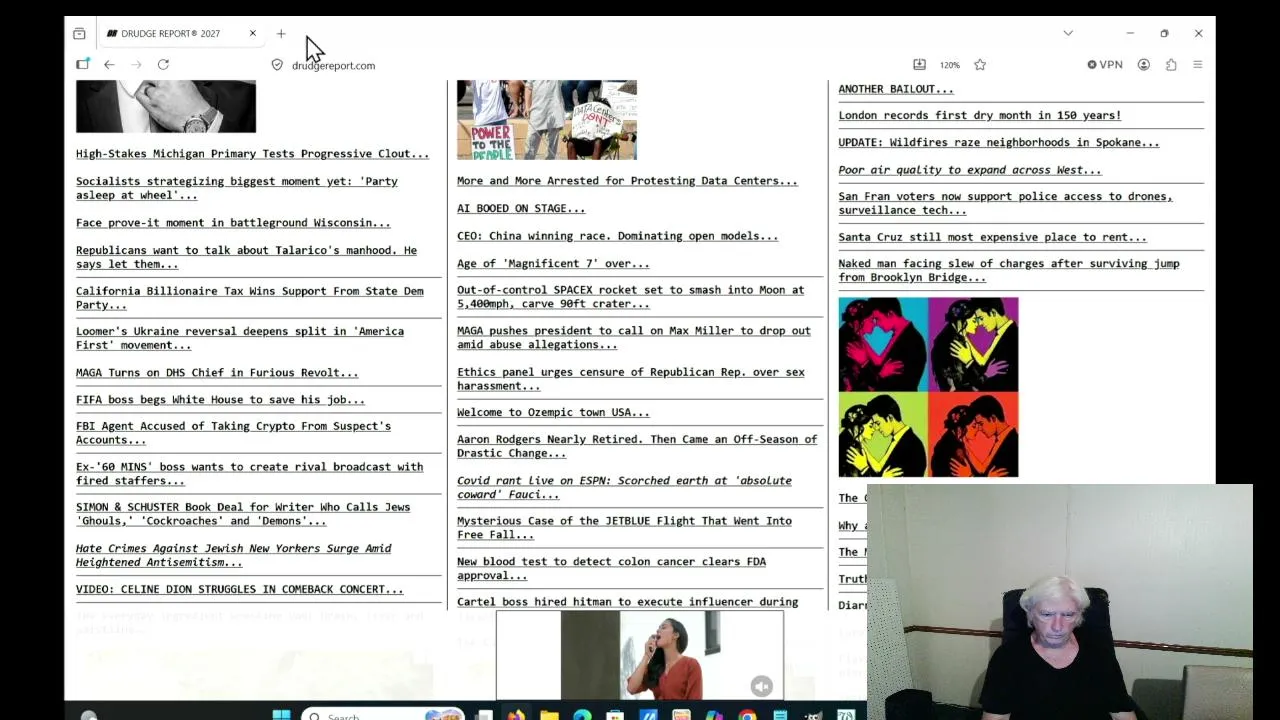Unmute the video ad speaker icon
The width and height of the screenshot is (1280, 720).
tap(762, 686)
